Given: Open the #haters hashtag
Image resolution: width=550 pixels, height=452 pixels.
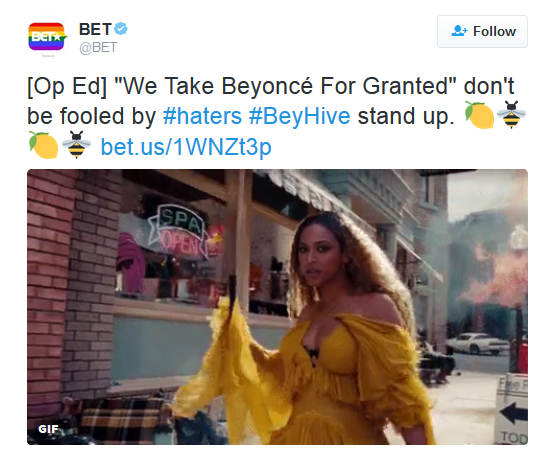Looking at the screenshot, I should click(202, 116).
